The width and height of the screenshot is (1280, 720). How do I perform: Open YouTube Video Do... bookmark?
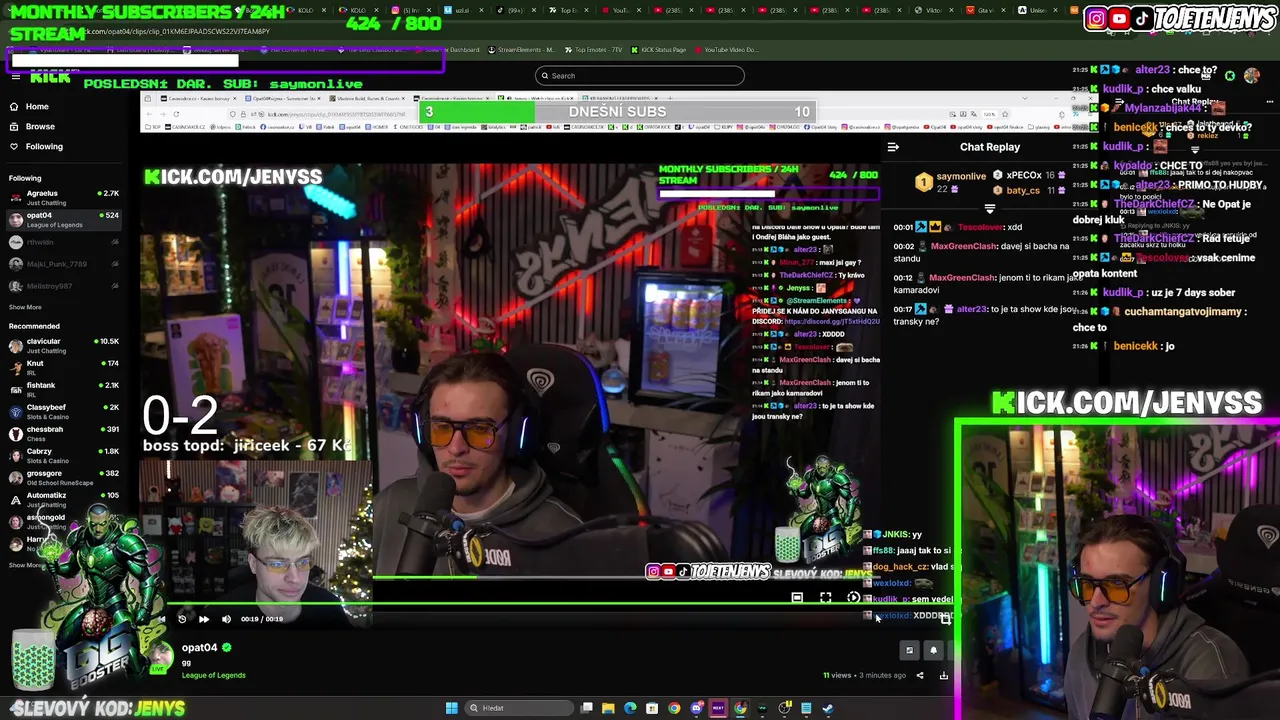tap(725, 50)
